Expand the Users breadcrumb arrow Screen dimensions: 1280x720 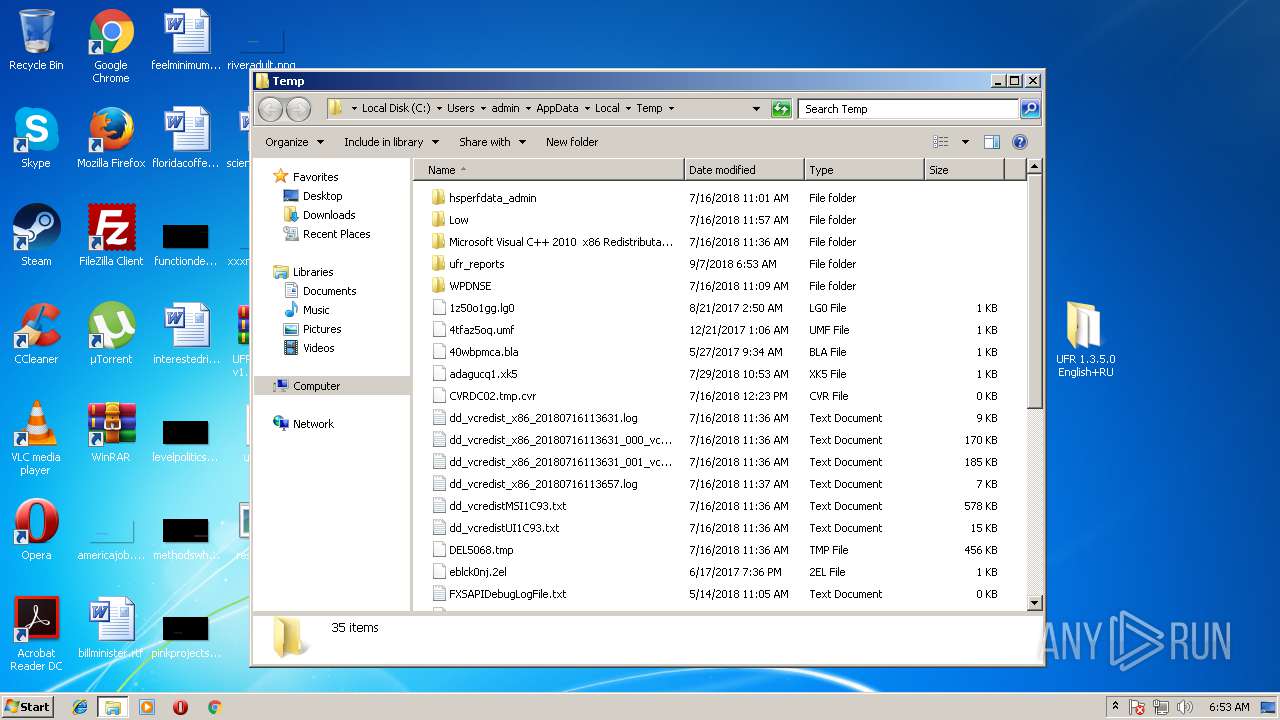pos(483,109)
